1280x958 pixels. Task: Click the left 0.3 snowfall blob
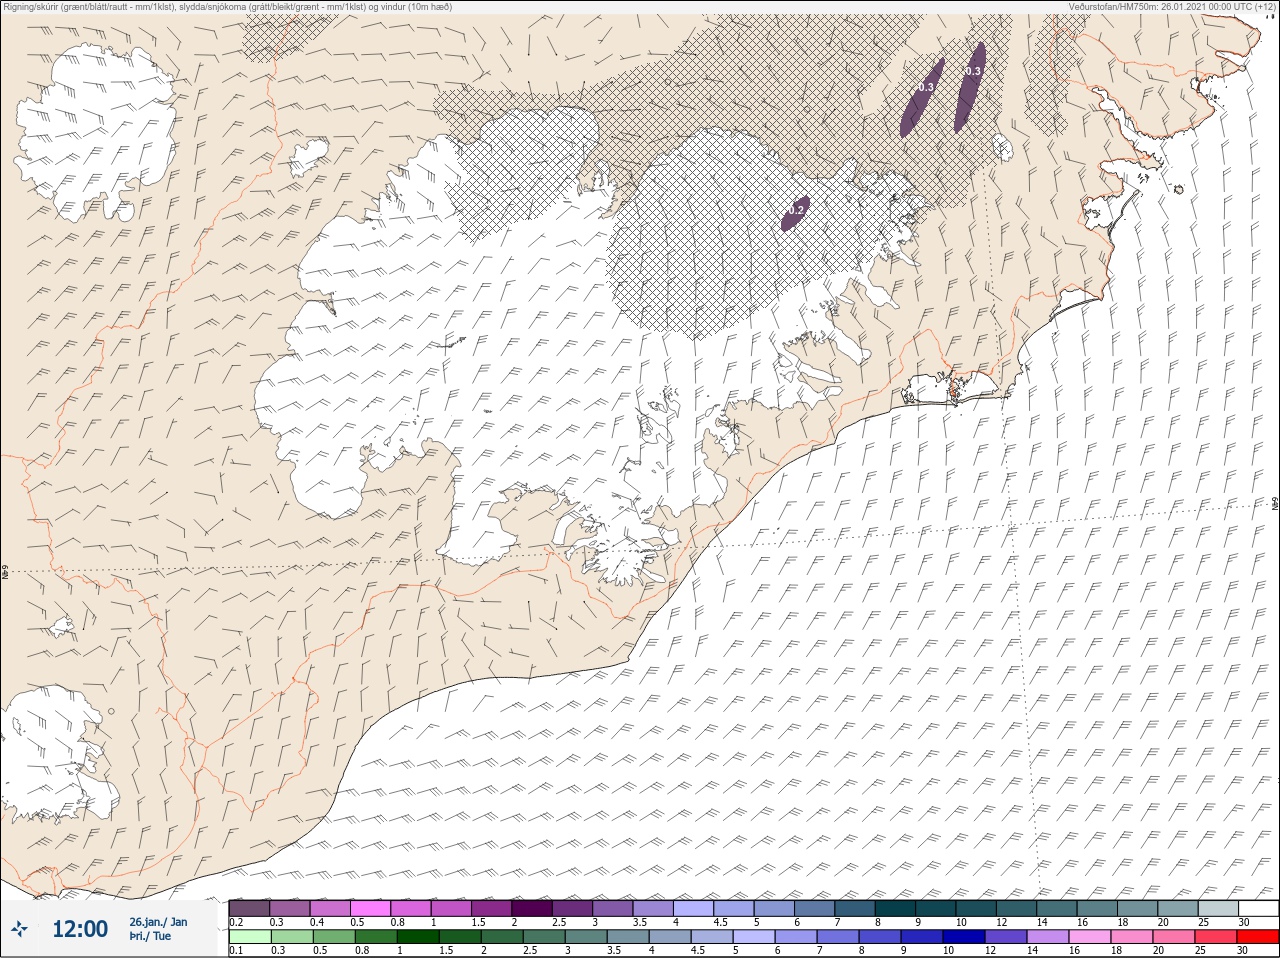pyautogui.click(x=922, y=97)
